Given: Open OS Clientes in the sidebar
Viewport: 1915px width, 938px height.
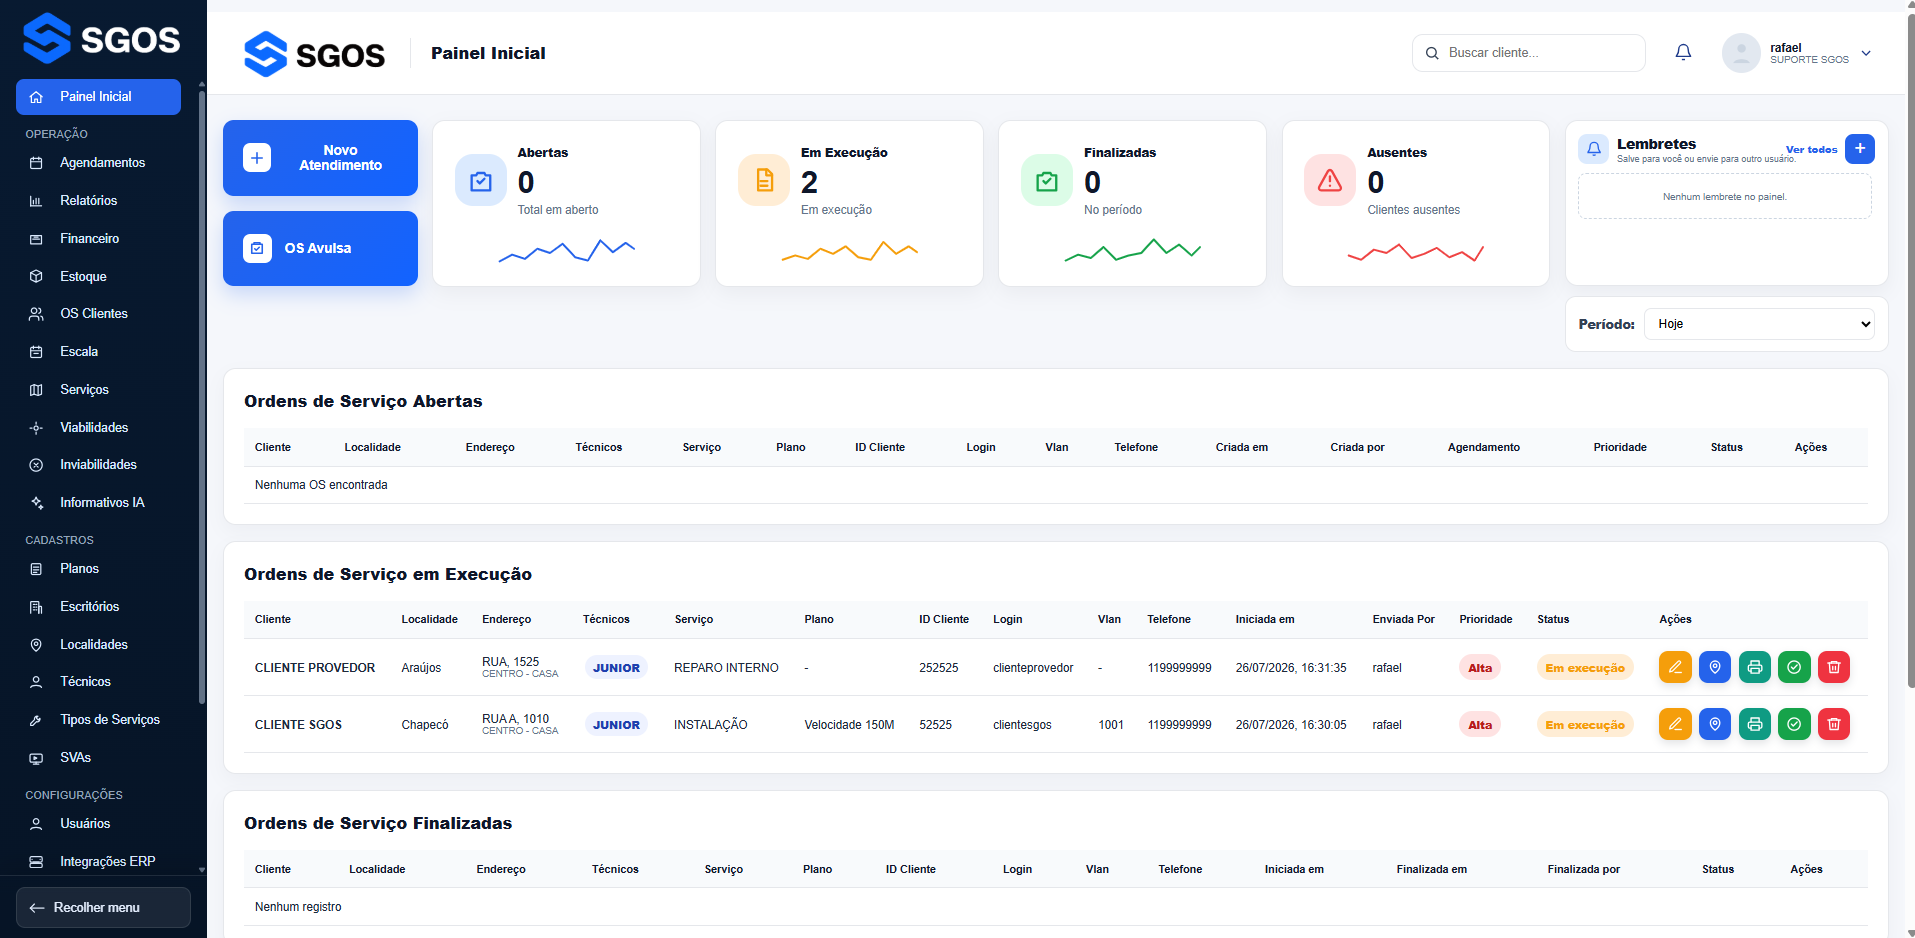Looking at the screenshot, I should (x=98, y=314).
